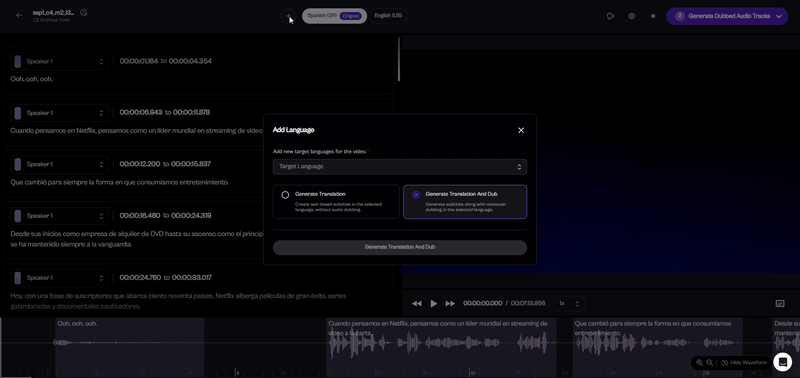Select 'Que cambió para siempre' timeline waveform segment
This screenshot has width=800, height=378.
point(658,348)
